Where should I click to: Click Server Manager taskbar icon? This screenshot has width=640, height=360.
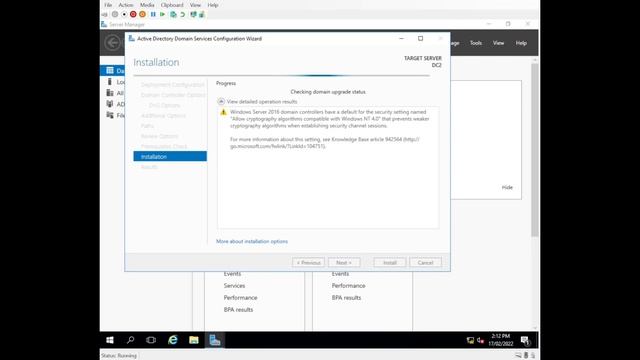click(215, 340)
